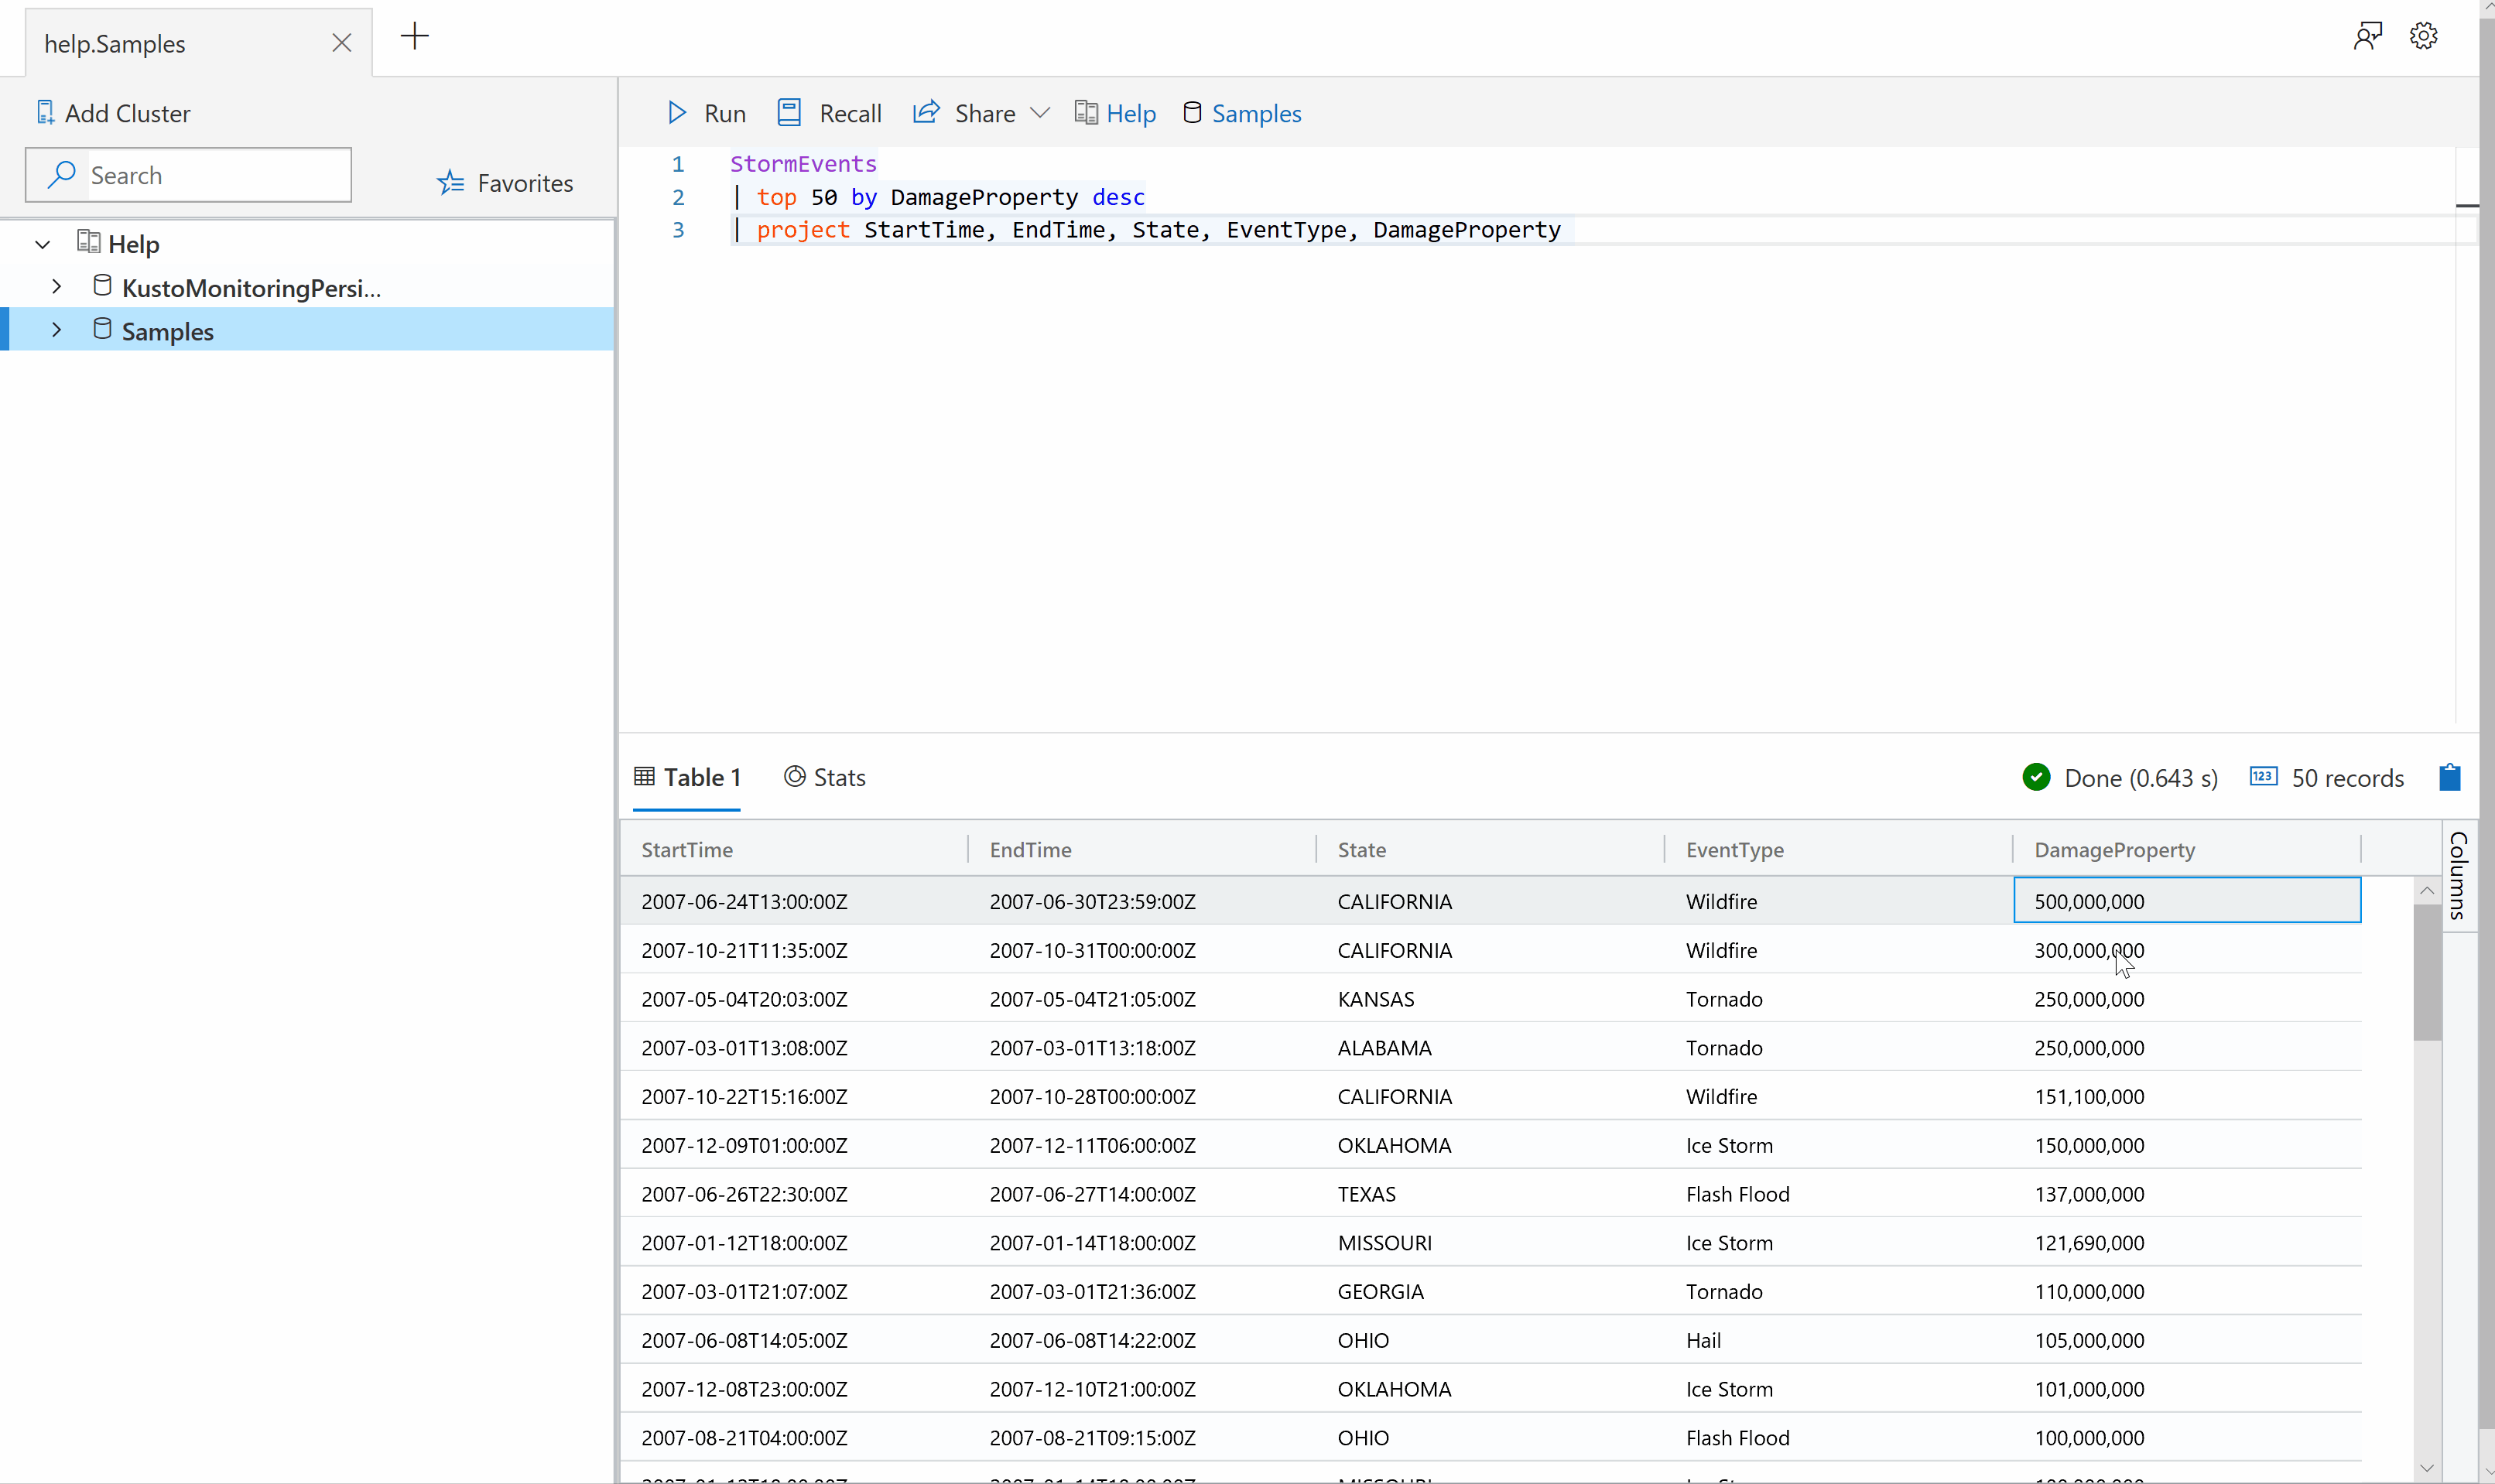Expand the KustoMonitoringPersi... database
Screen dimensions: 2495x1484
[56, 287]
